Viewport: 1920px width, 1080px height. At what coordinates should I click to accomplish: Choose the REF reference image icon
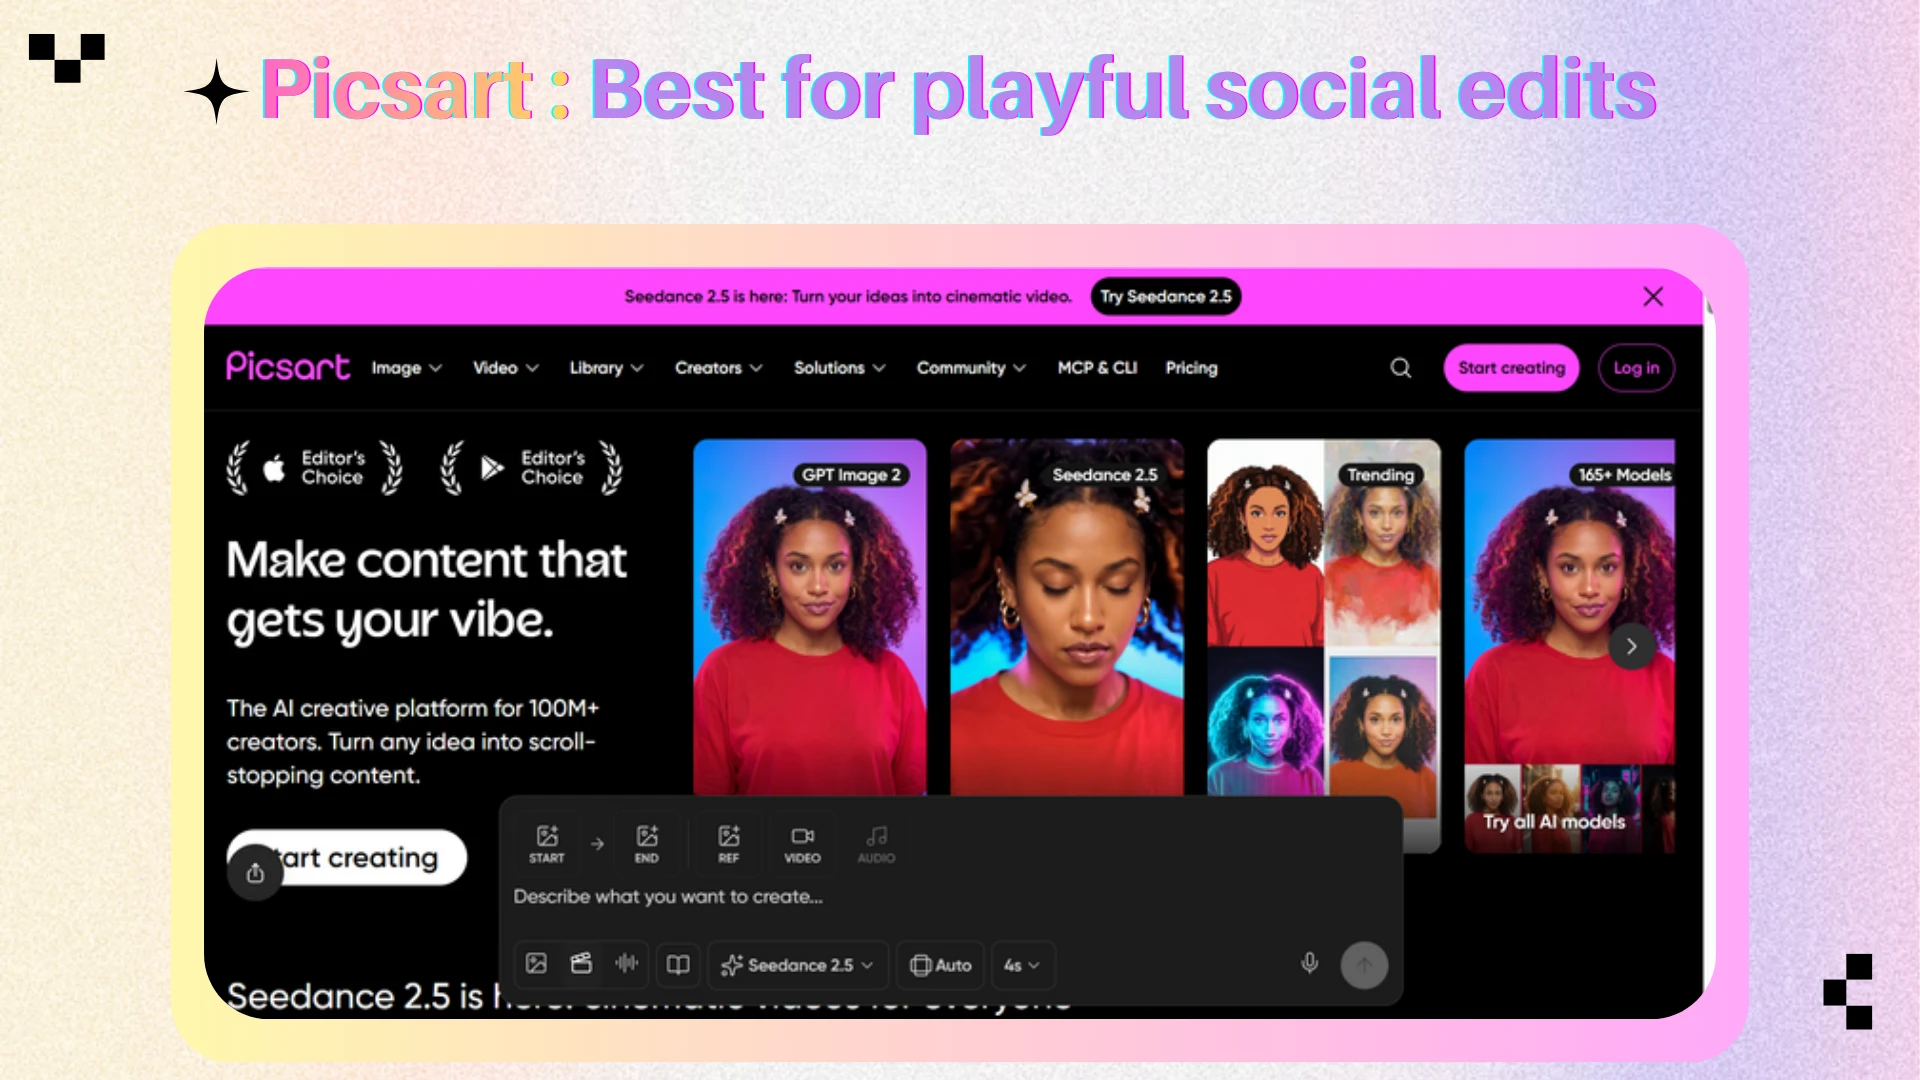pyautogui.click(x=729, y=844)
